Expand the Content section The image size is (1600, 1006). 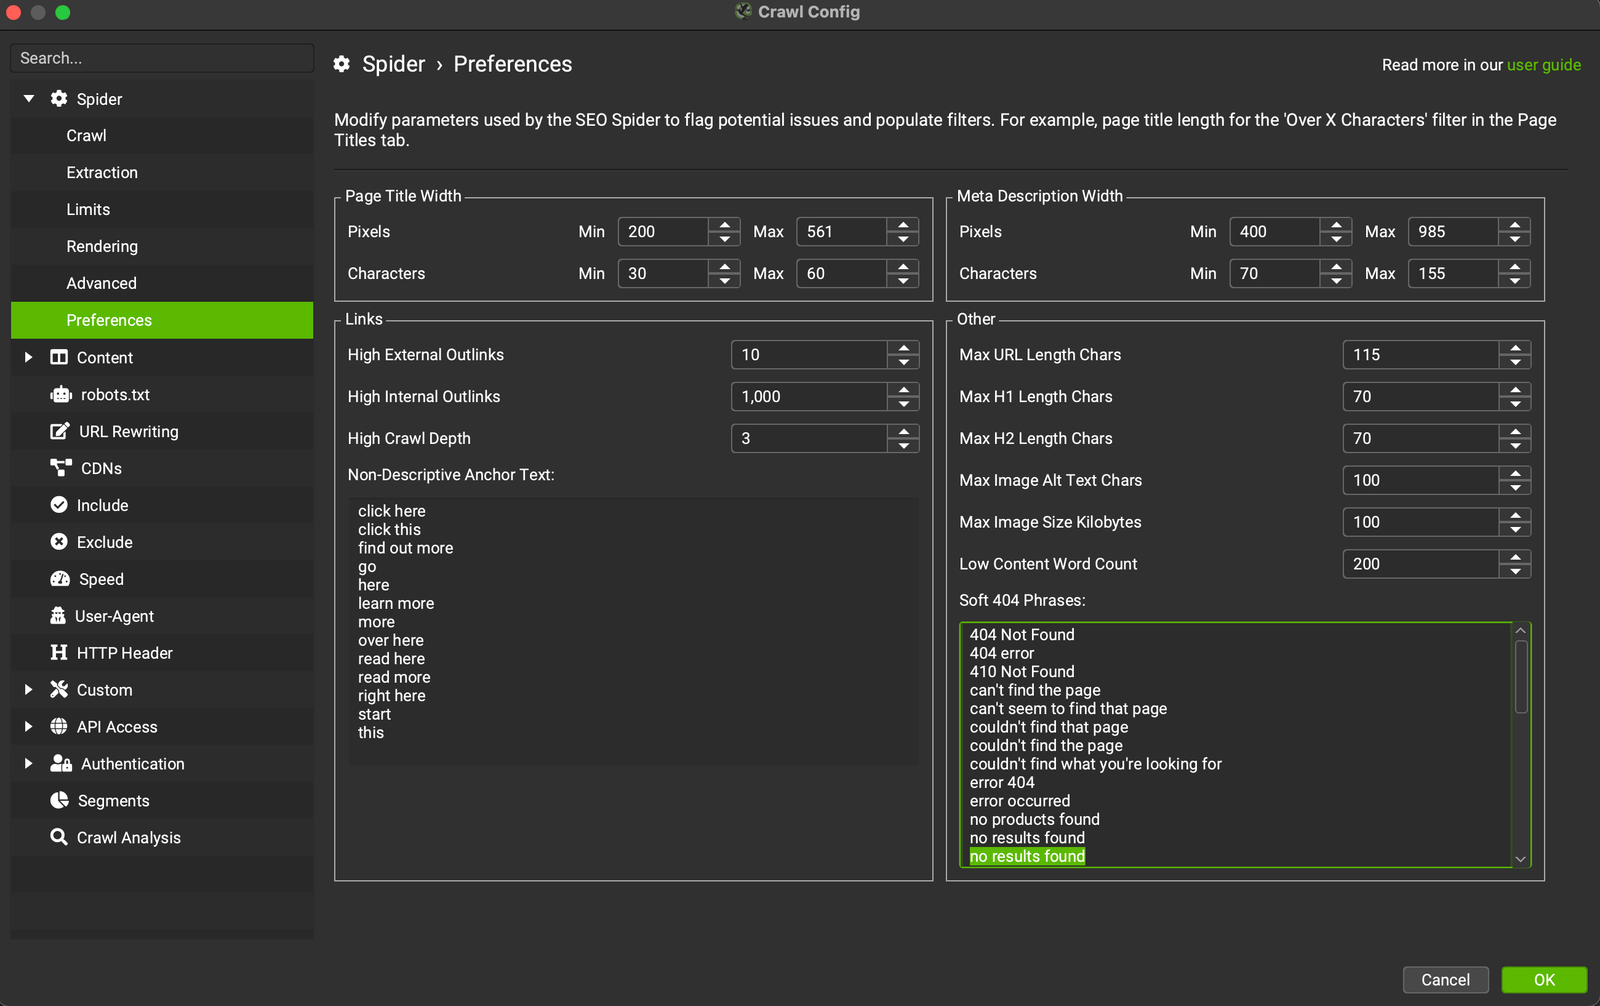[28, 358]
